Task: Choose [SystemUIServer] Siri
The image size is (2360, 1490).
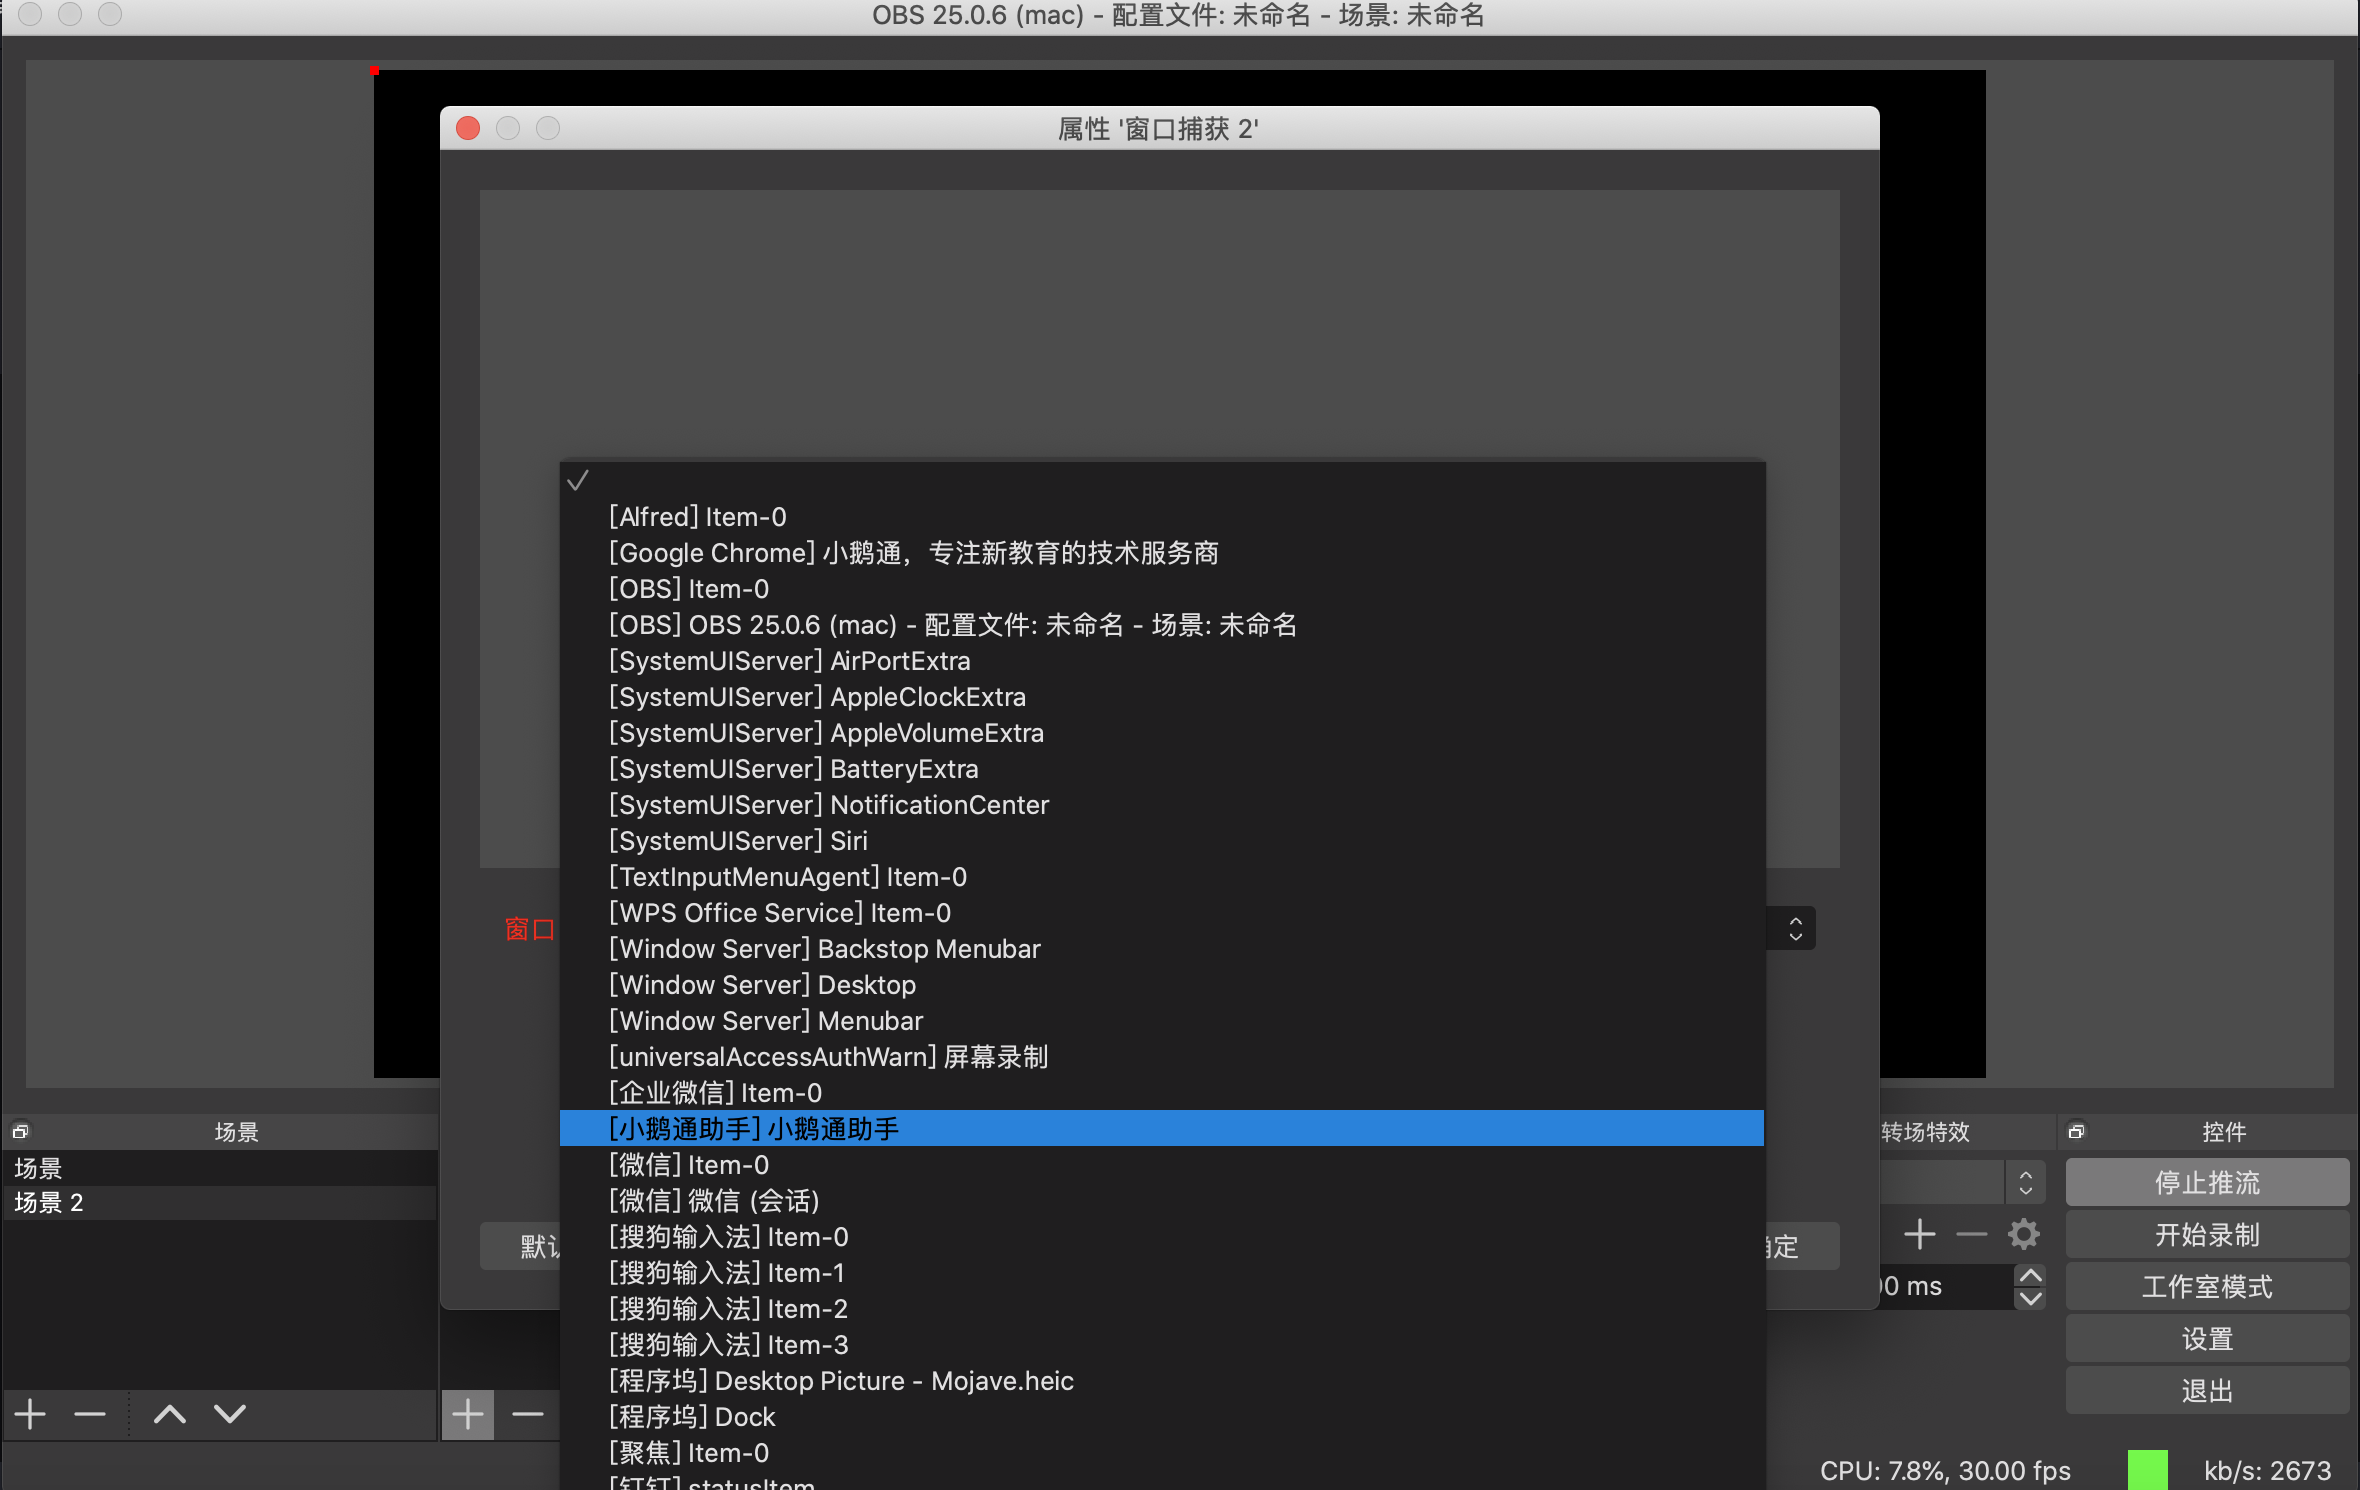Action: [1162, 841]
